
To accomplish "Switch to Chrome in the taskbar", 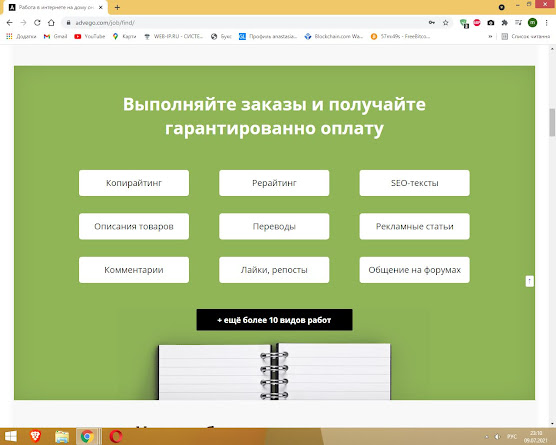I will (x=87, y=436).
